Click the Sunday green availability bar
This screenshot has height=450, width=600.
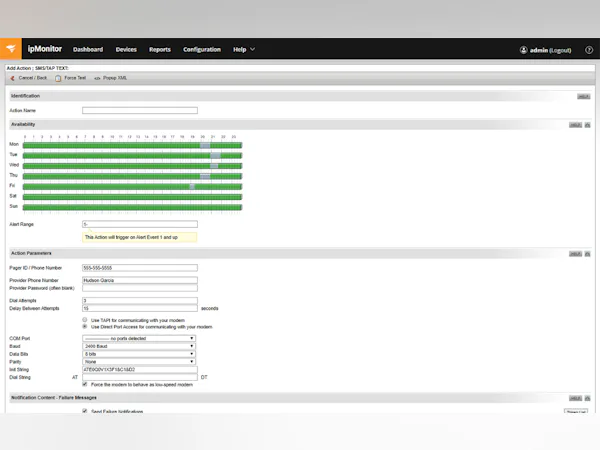point(132,207)
